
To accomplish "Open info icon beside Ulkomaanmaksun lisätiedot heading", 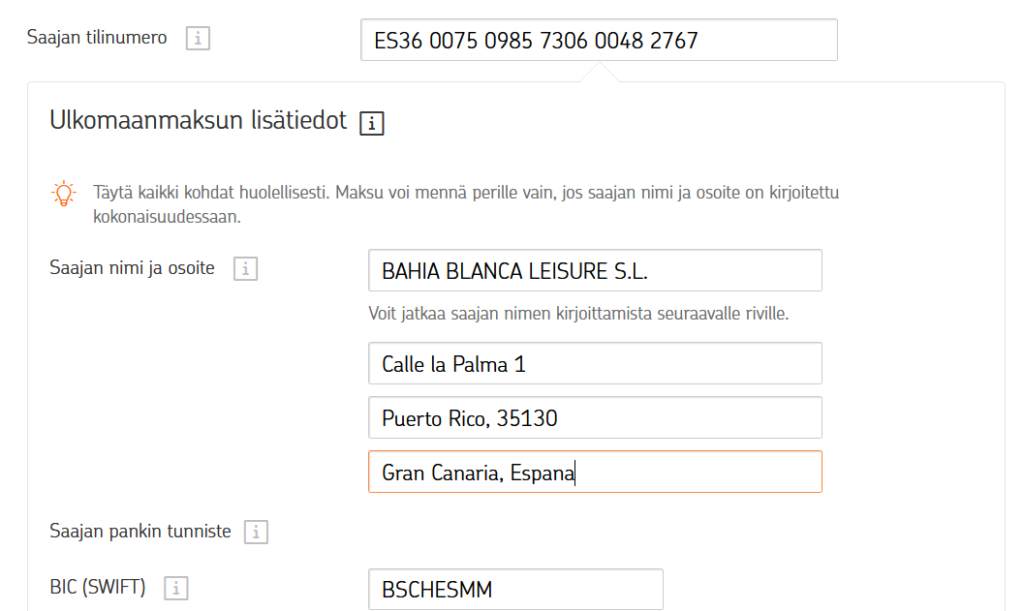I will (x=372, y=123).
